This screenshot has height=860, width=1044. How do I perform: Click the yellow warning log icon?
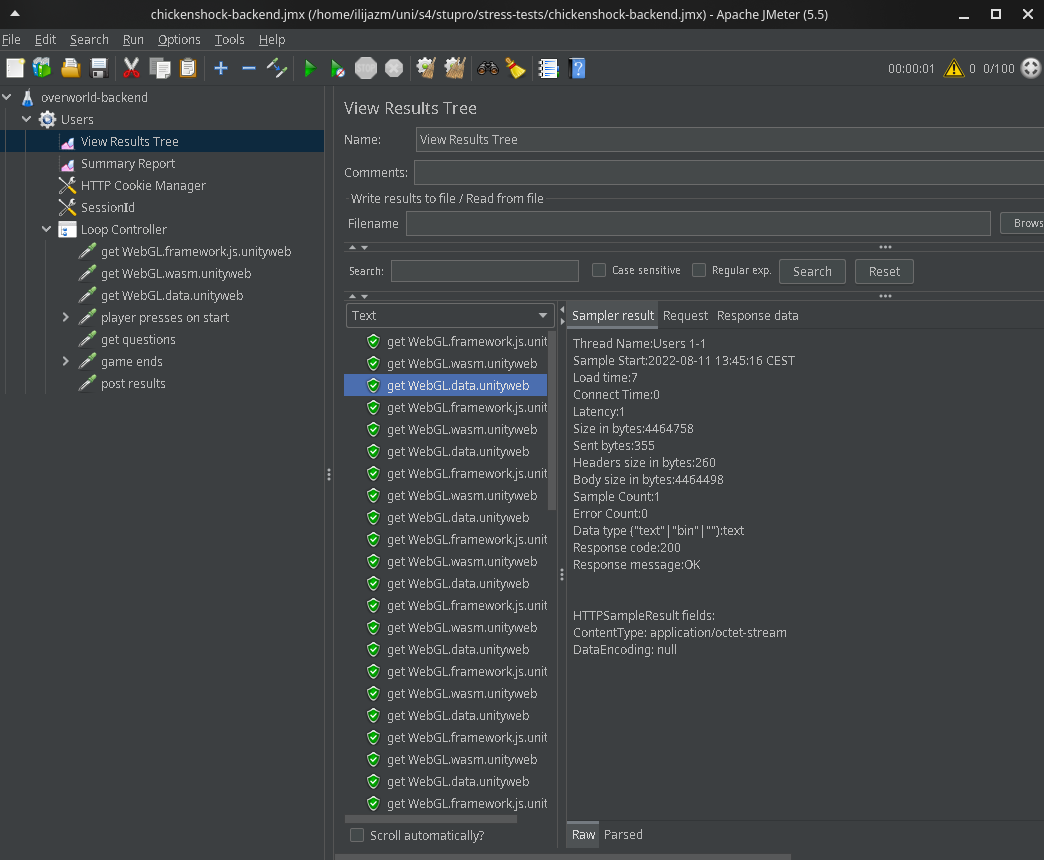click(953, 68)
